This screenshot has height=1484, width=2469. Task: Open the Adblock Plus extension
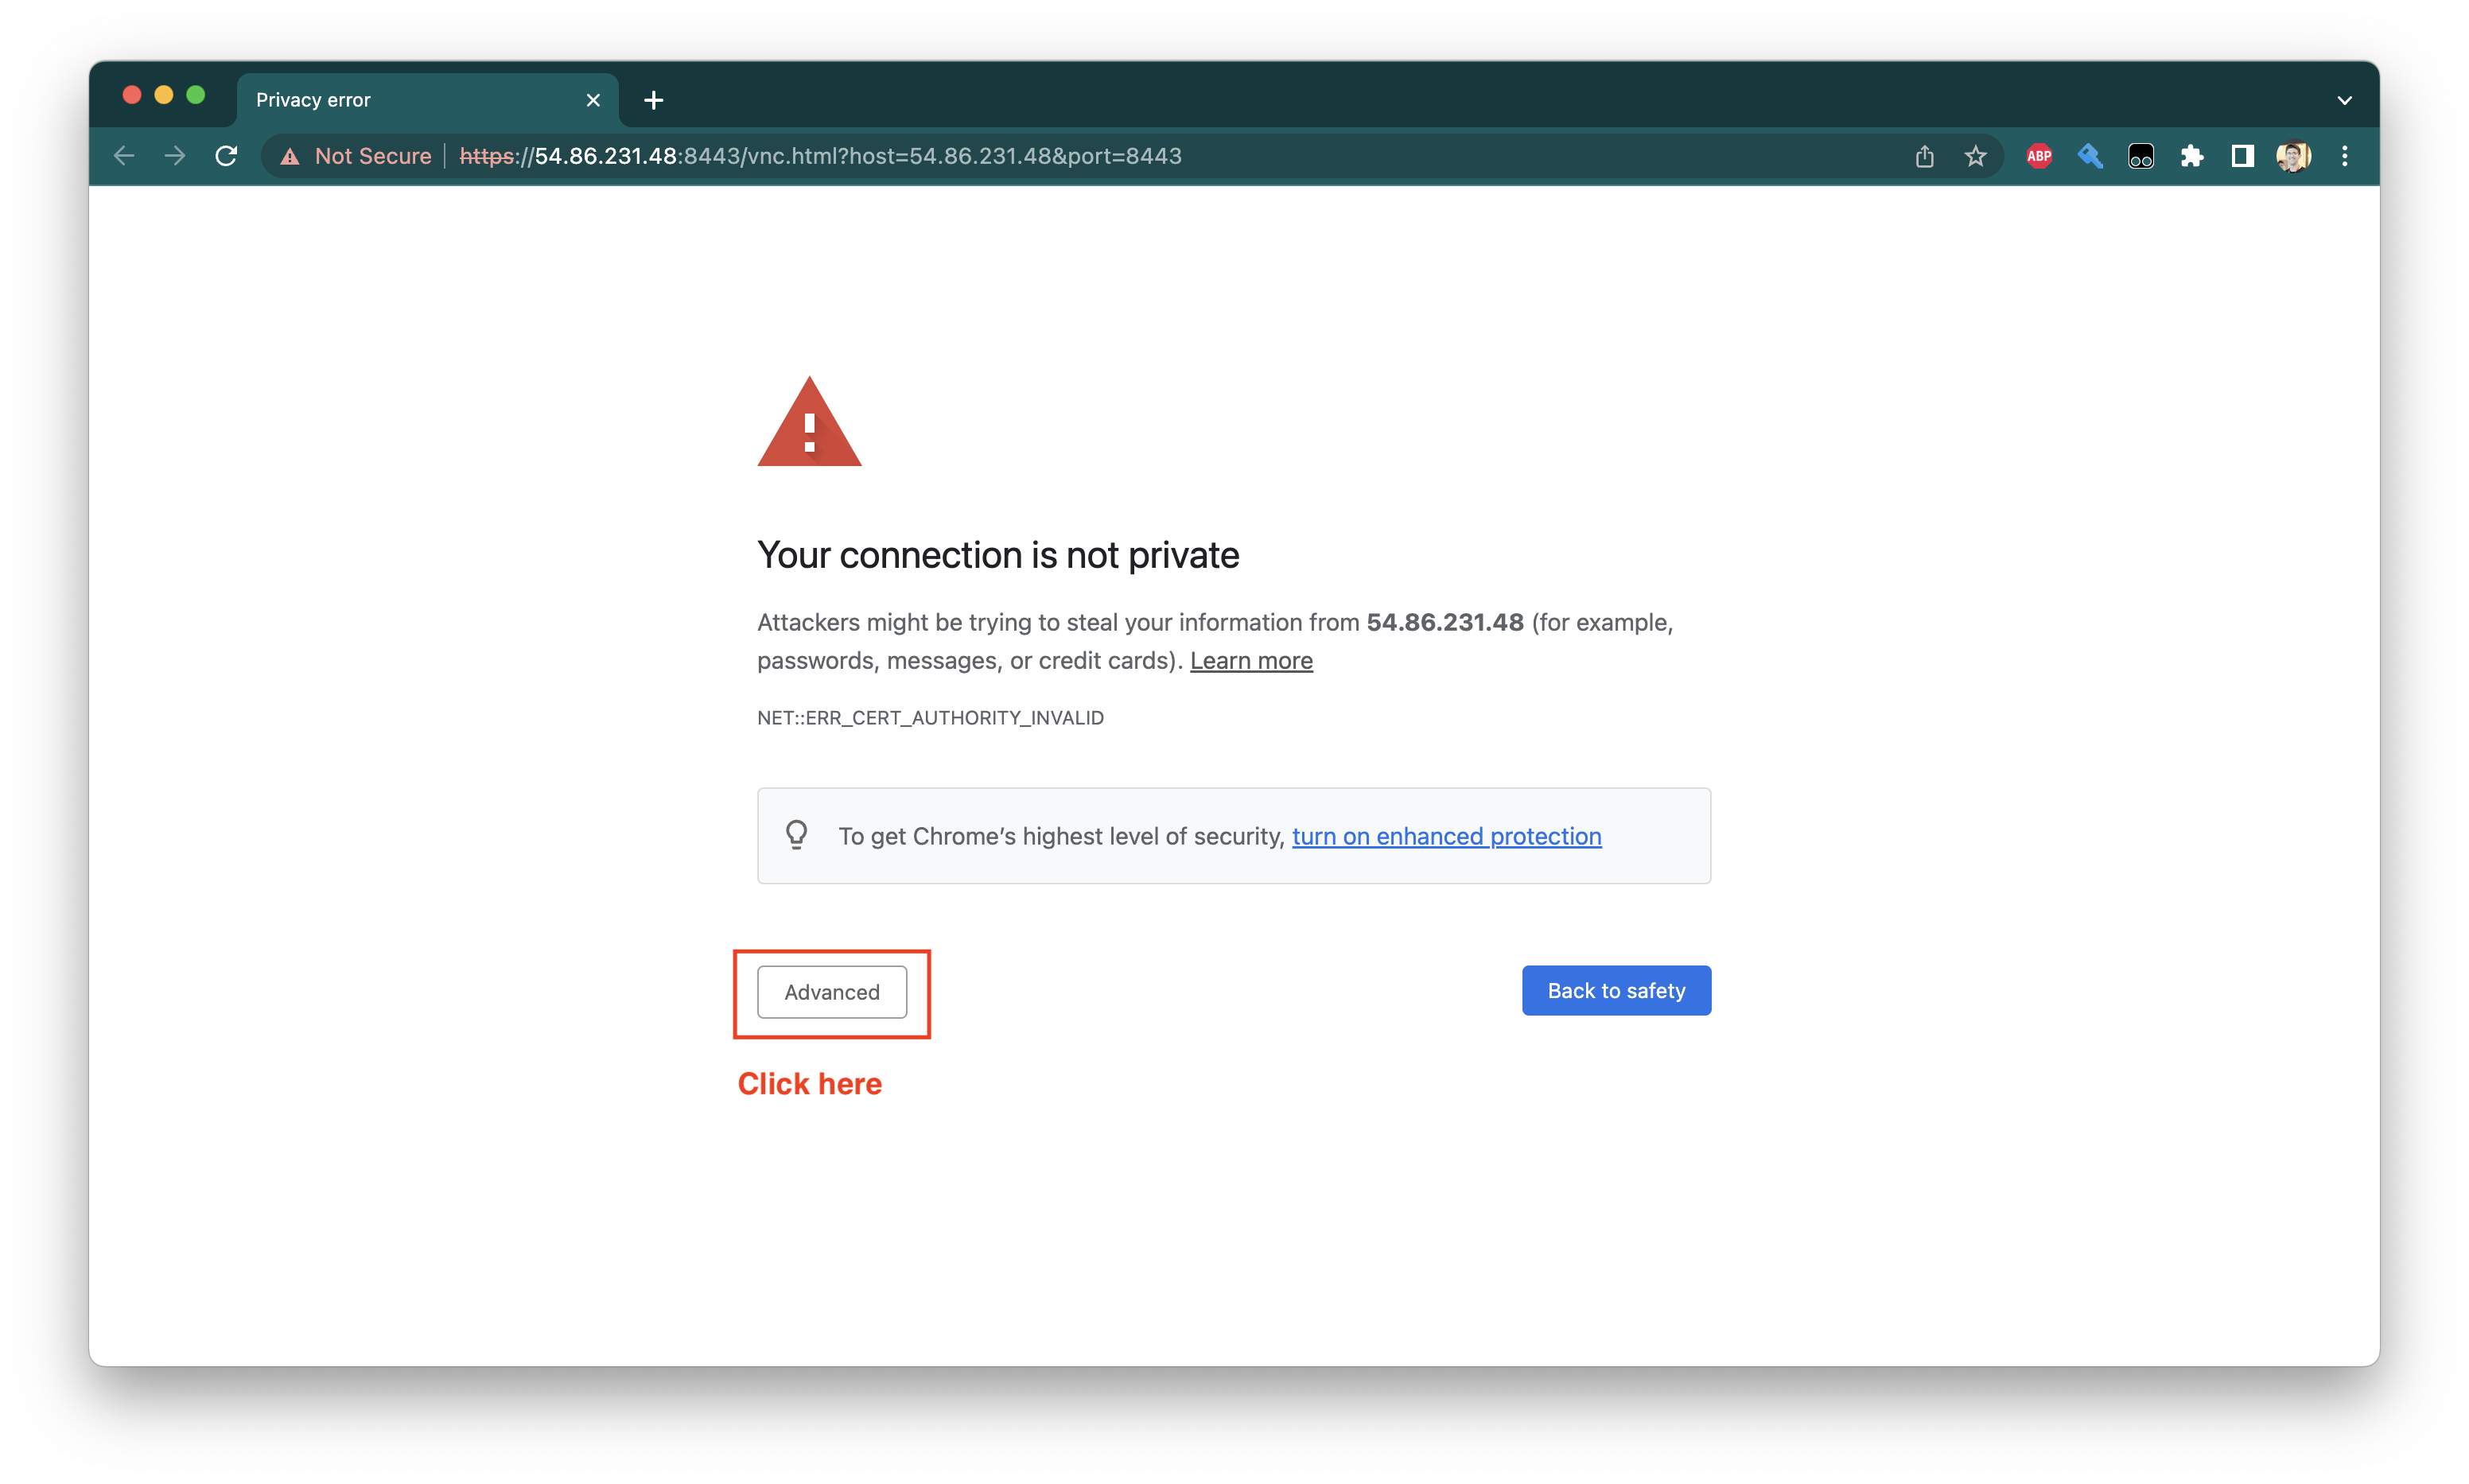(2039, 156)
